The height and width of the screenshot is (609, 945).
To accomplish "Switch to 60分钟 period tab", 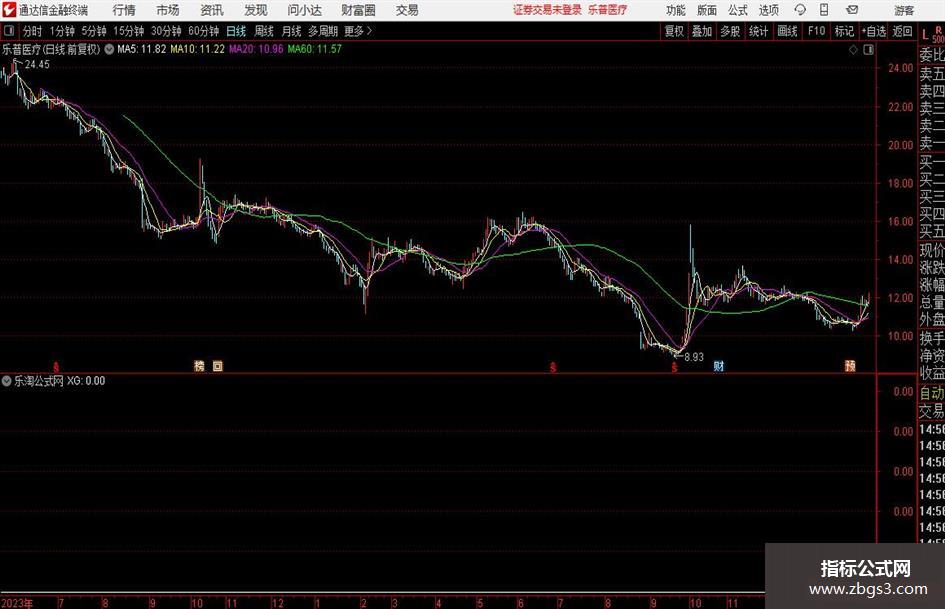I will click(x=203, y=31).
